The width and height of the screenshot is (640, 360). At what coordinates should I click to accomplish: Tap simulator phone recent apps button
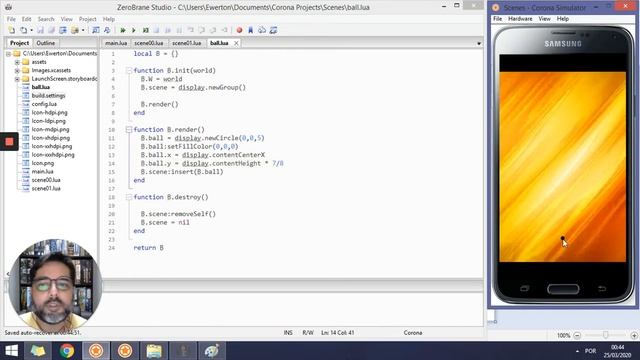(524, 289)
